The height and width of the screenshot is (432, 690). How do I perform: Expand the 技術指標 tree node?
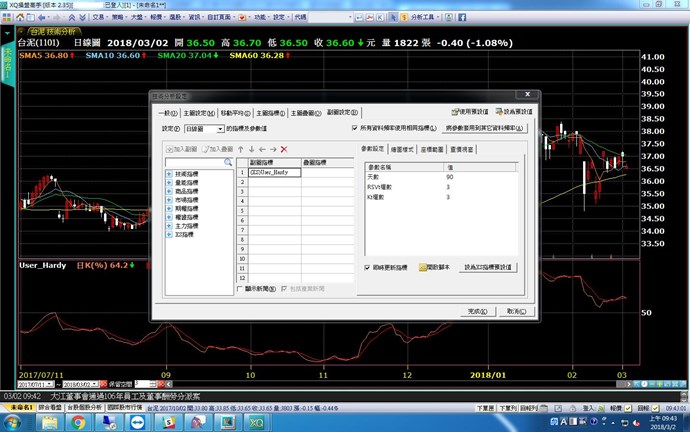168,173
